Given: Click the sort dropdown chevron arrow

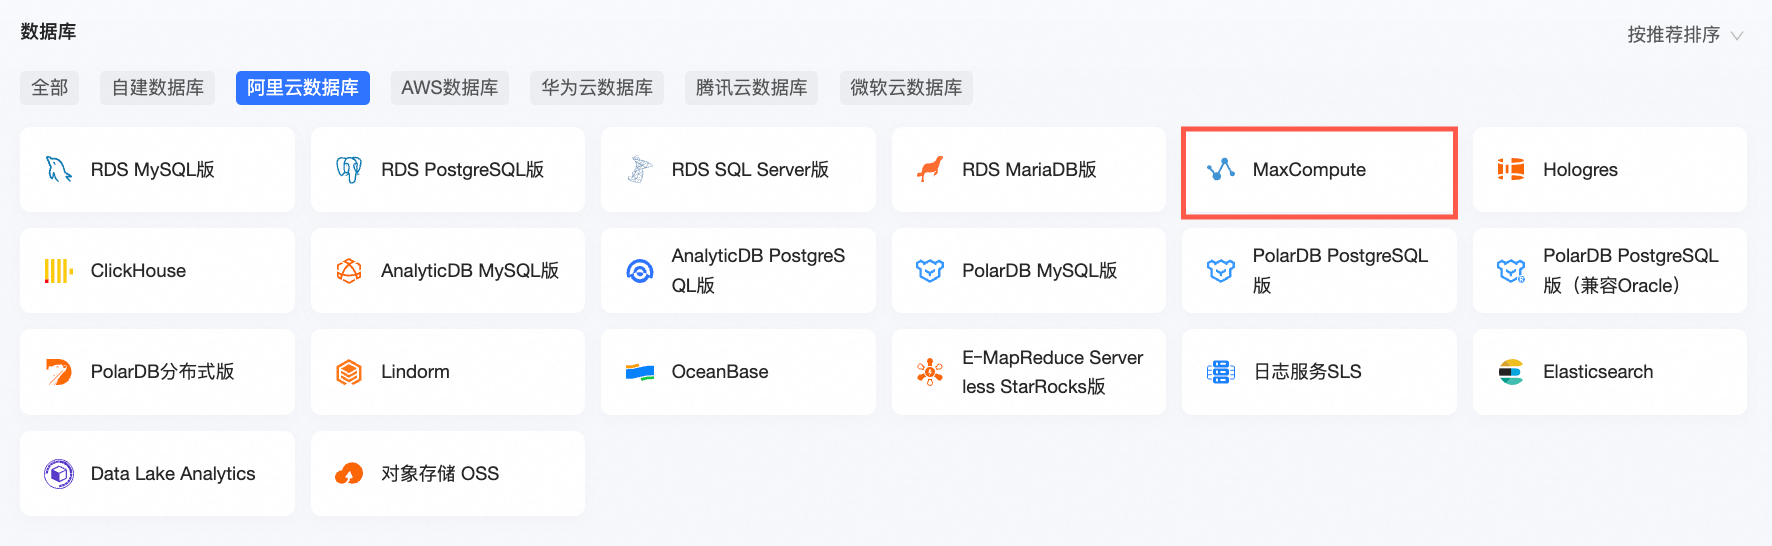Looking at the screenshot, I should pyautogui.click(x=1737, y=36).
